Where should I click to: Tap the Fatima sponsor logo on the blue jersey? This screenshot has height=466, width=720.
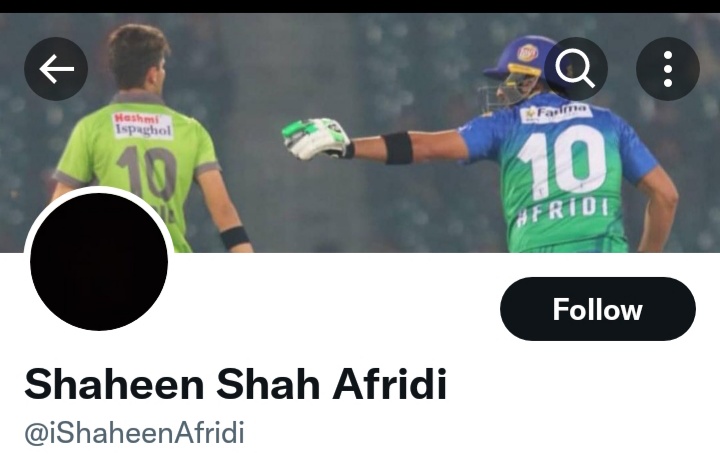tap(556, 113)
